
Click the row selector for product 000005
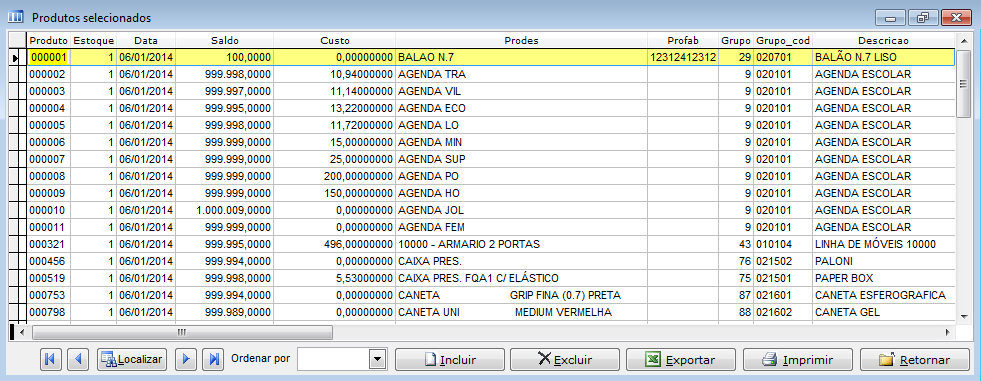(18, 125)
